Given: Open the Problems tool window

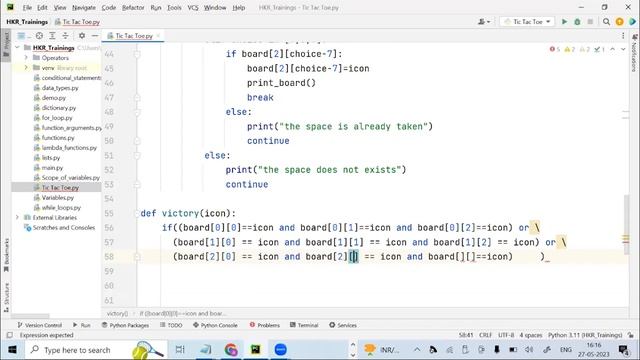Looking at the screenshot, I should tap(264, 325).
